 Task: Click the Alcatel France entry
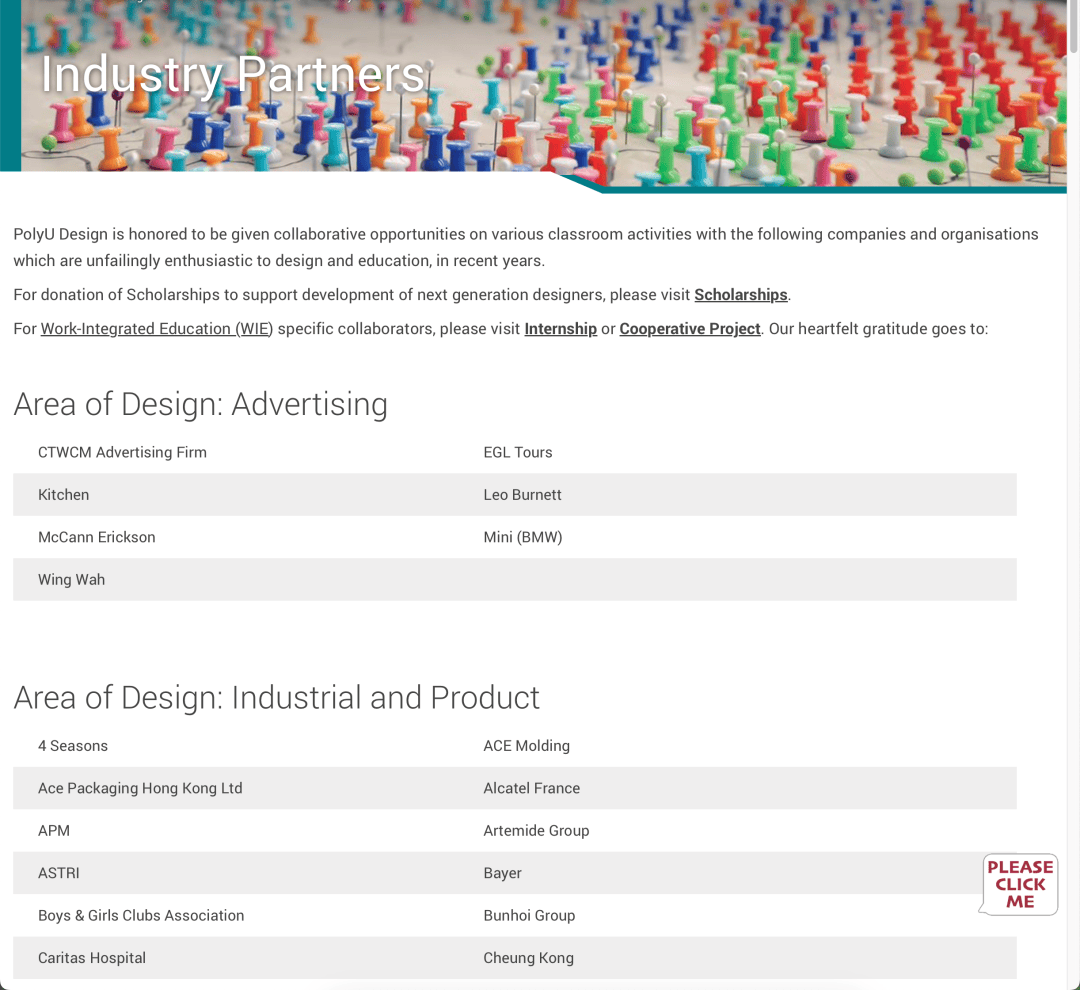(x=531, y=789)
